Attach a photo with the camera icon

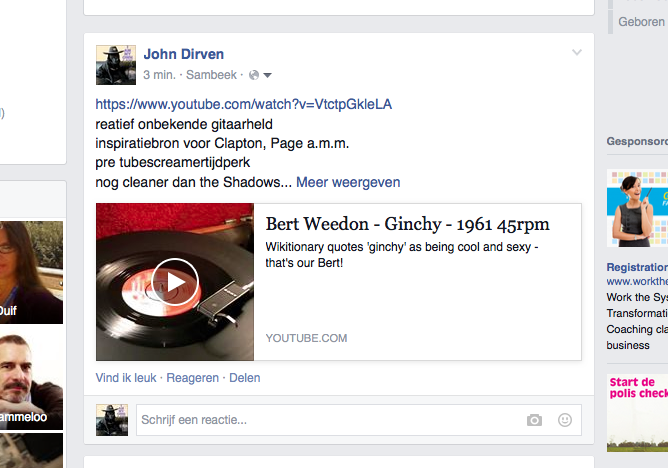click(534, 420)
